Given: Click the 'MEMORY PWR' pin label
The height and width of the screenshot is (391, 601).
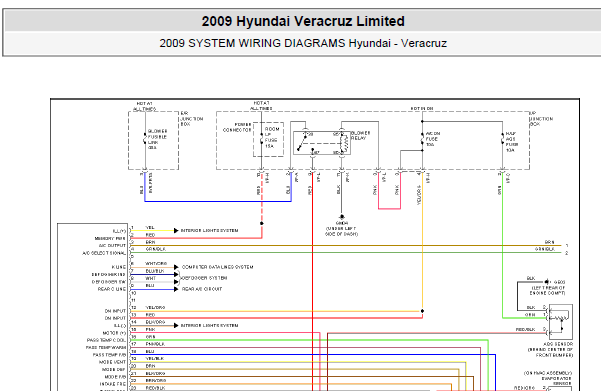Looking at the screenshot, I should pos(110,238).
